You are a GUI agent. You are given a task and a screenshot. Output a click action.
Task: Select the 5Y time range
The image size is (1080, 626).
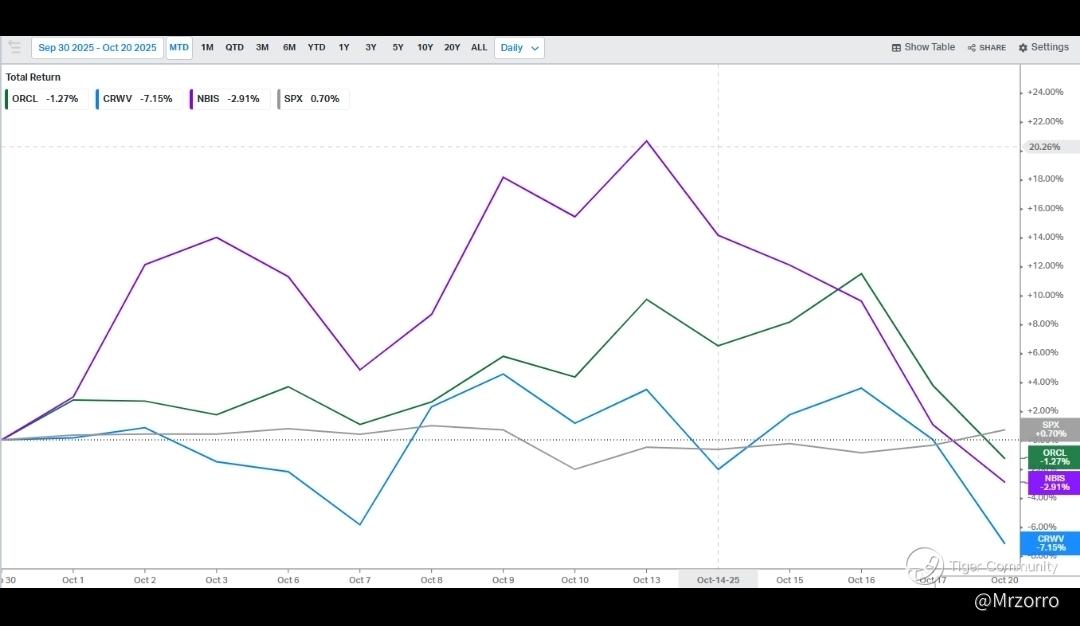click(x=398, y=48)
